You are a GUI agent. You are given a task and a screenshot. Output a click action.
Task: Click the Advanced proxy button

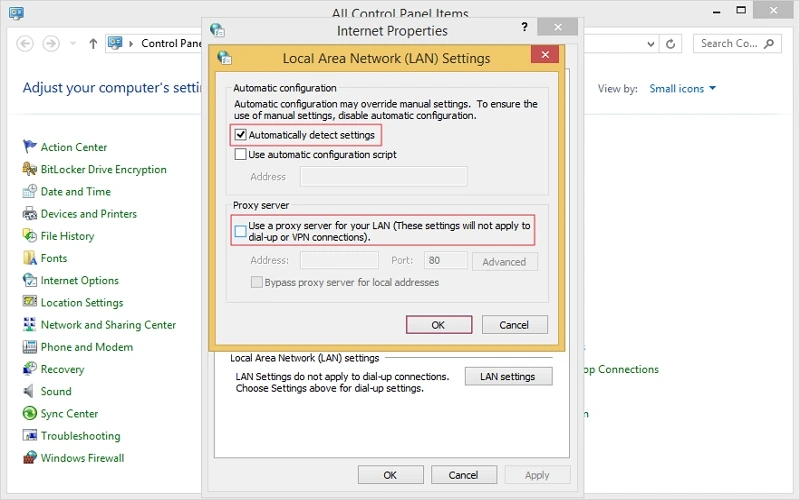(505, 262)
